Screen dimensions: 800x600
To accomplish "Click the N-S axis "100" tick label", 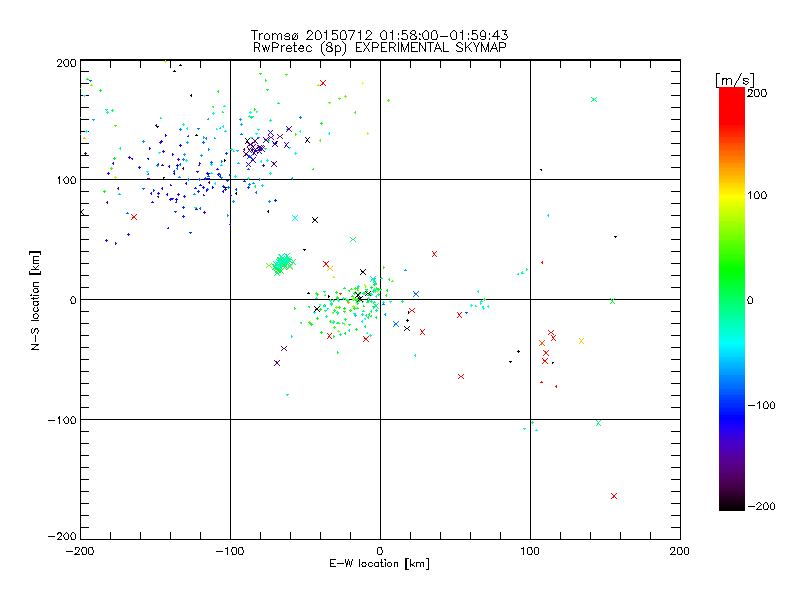I will click(x=66, y=180).
